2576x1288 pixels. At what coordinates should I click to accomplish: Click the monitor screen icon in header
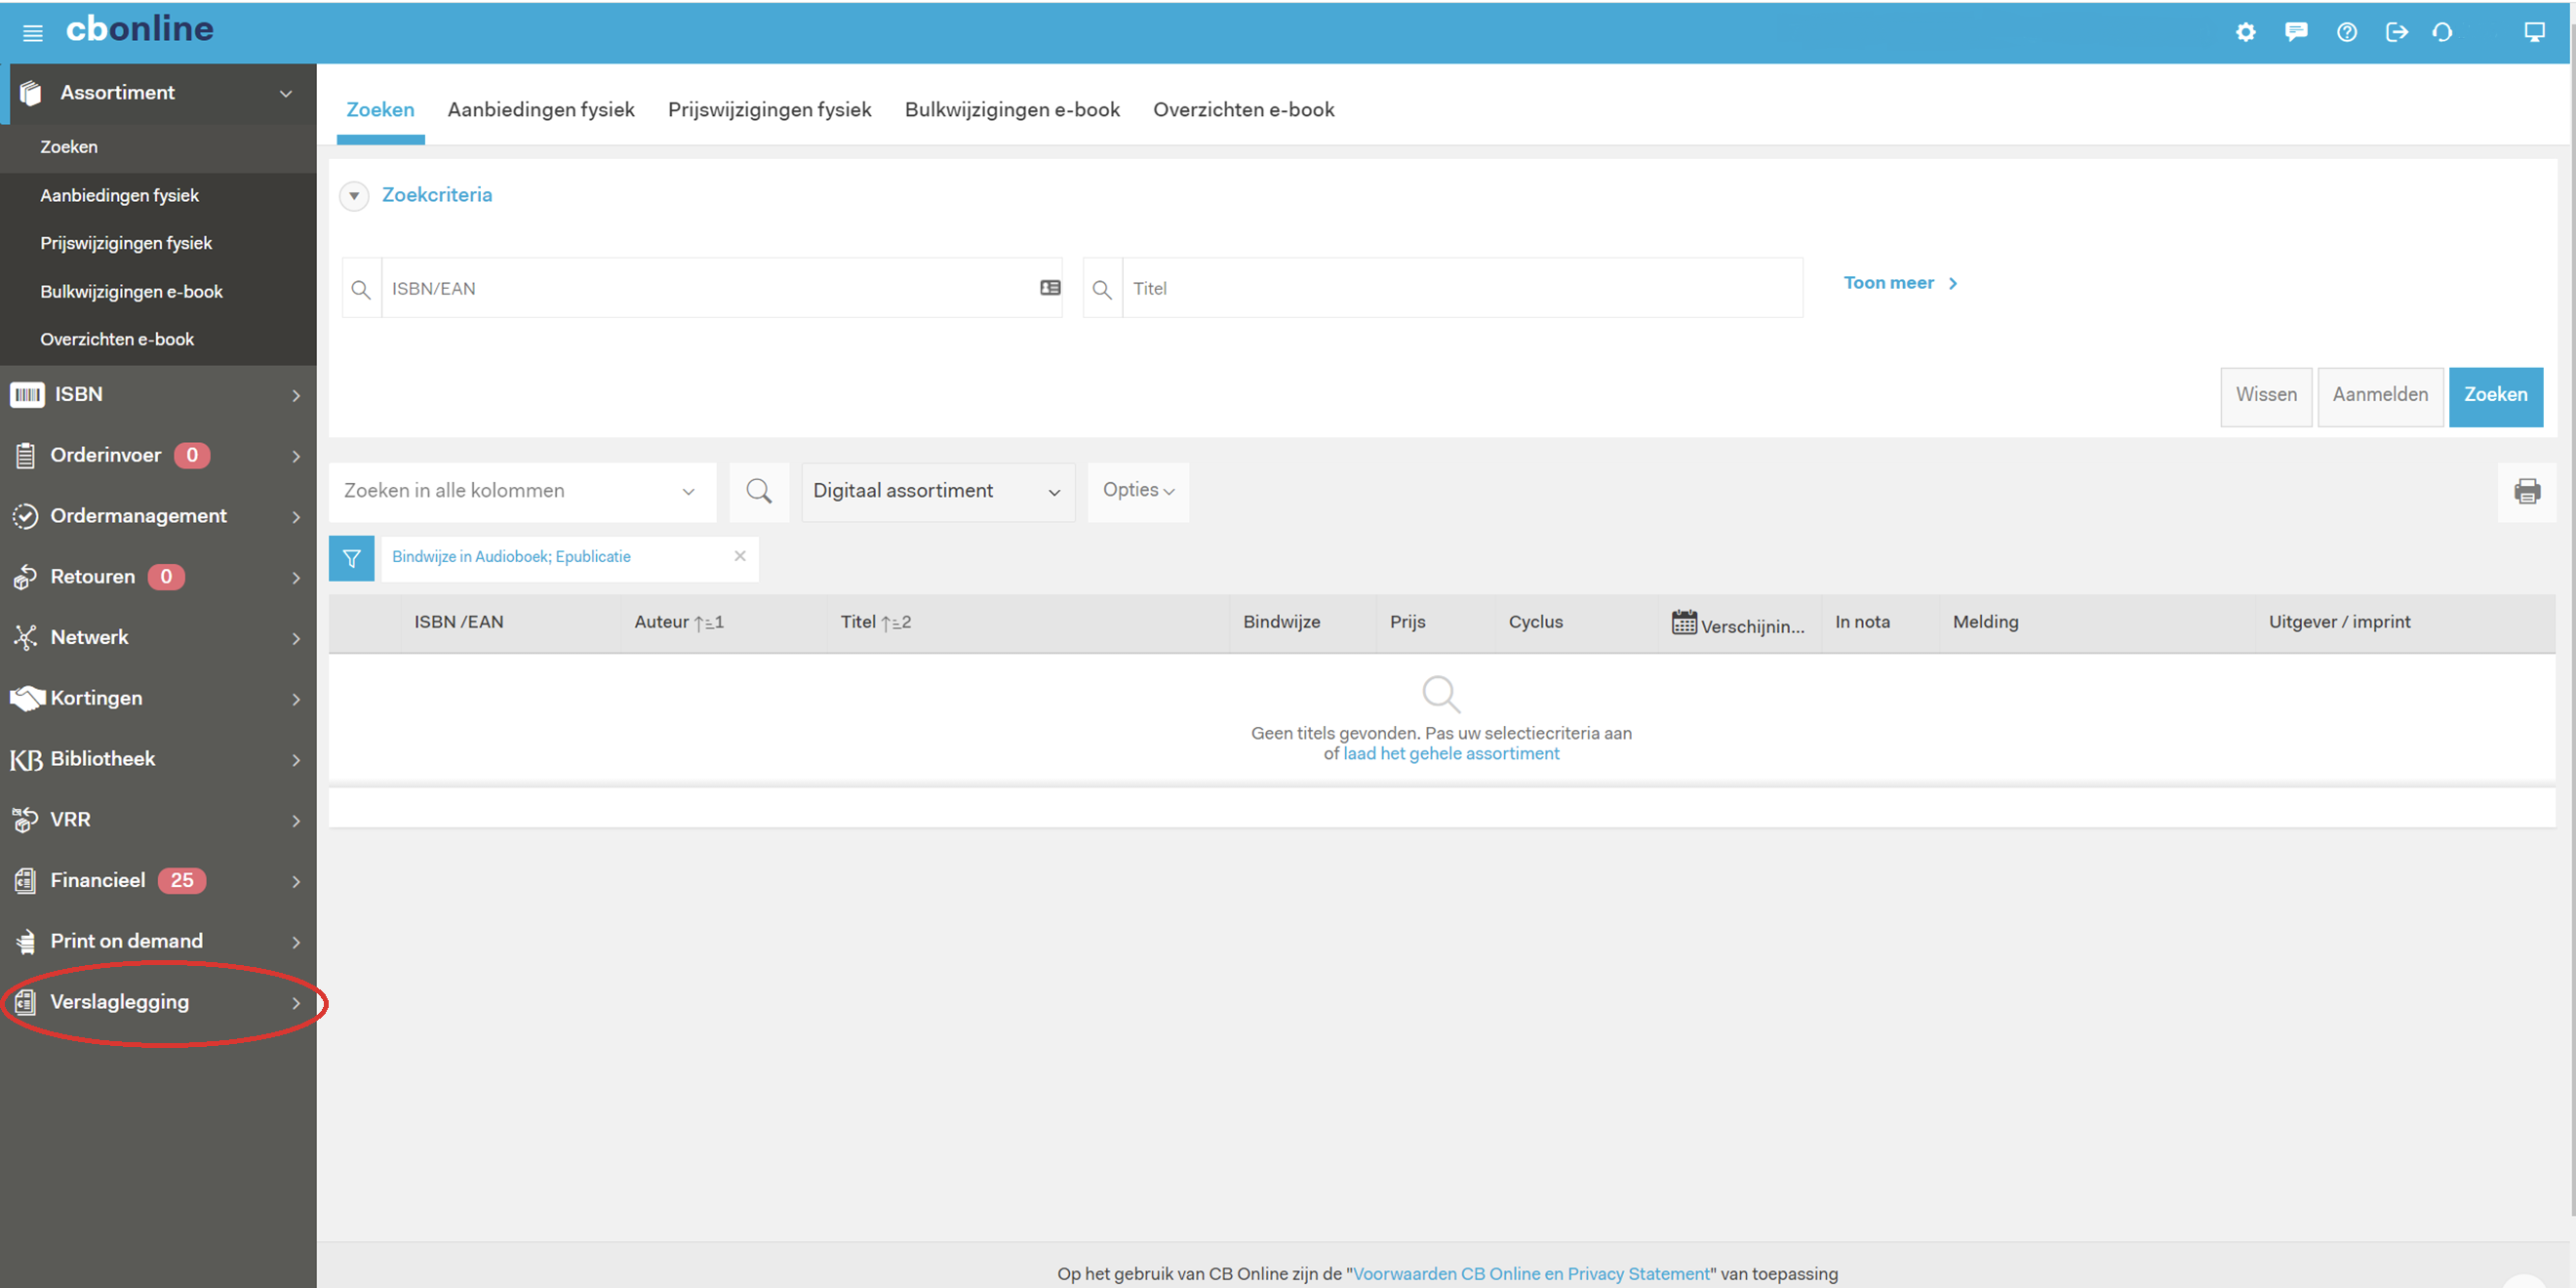pyautogui.click(x=2534, y=32)
